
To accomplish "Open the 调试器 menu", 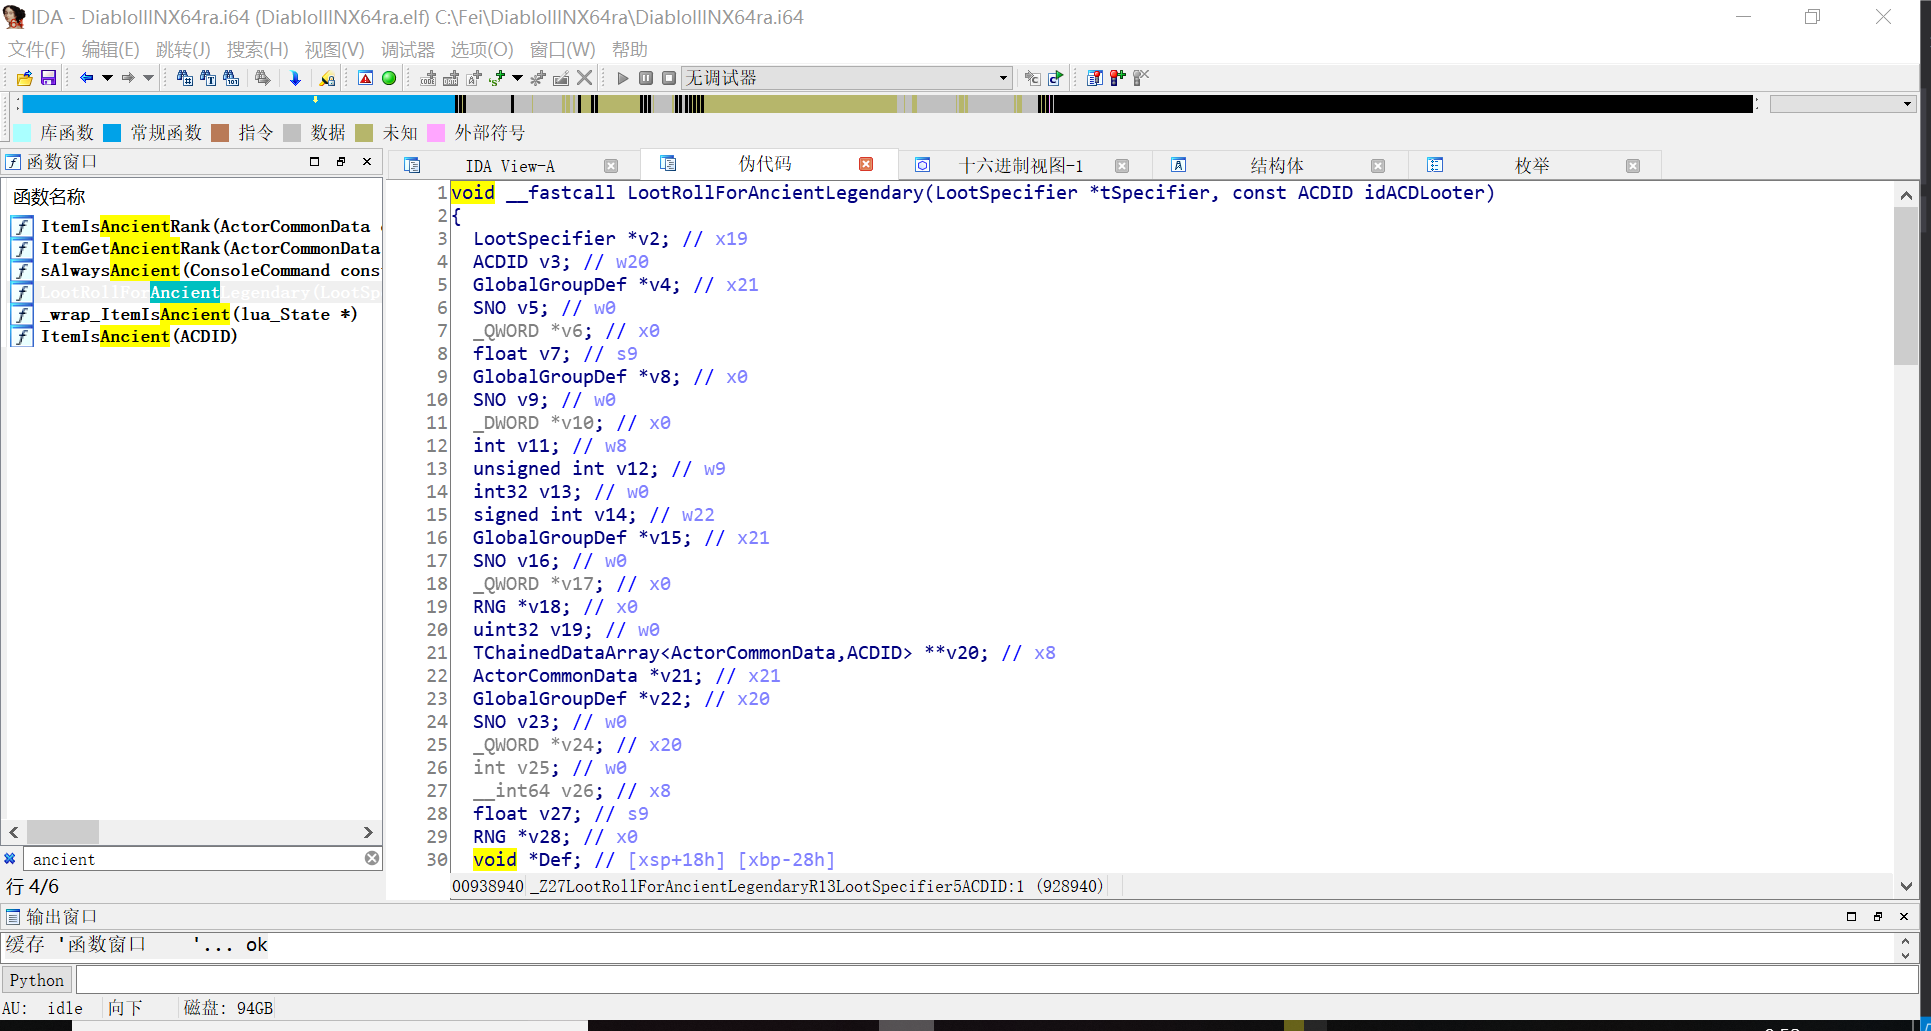I will (407, 49).
